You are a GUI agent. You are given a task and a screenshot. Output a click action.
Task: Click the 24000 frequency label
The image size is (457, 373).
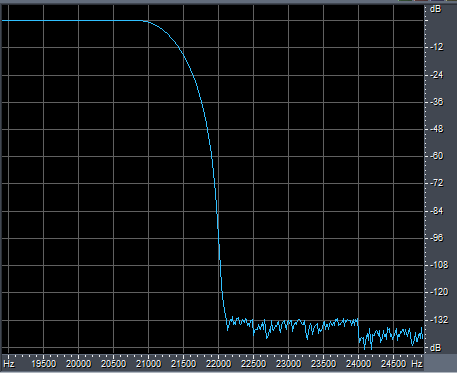358,363
